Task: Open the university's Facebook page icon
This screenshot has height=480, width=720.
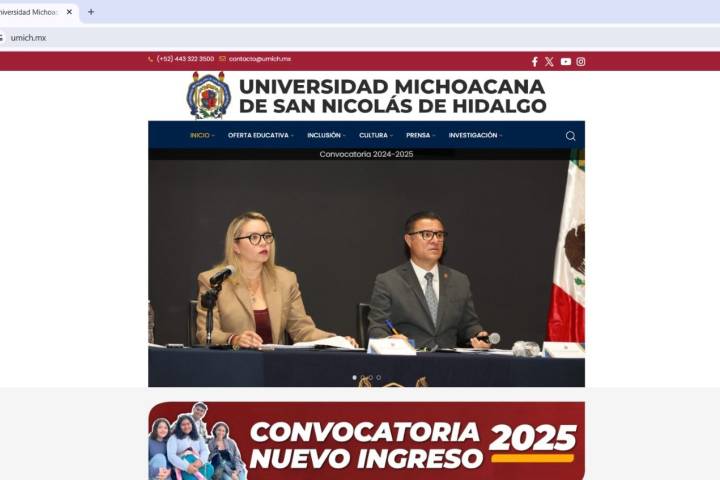Action: tap(534, 61)
